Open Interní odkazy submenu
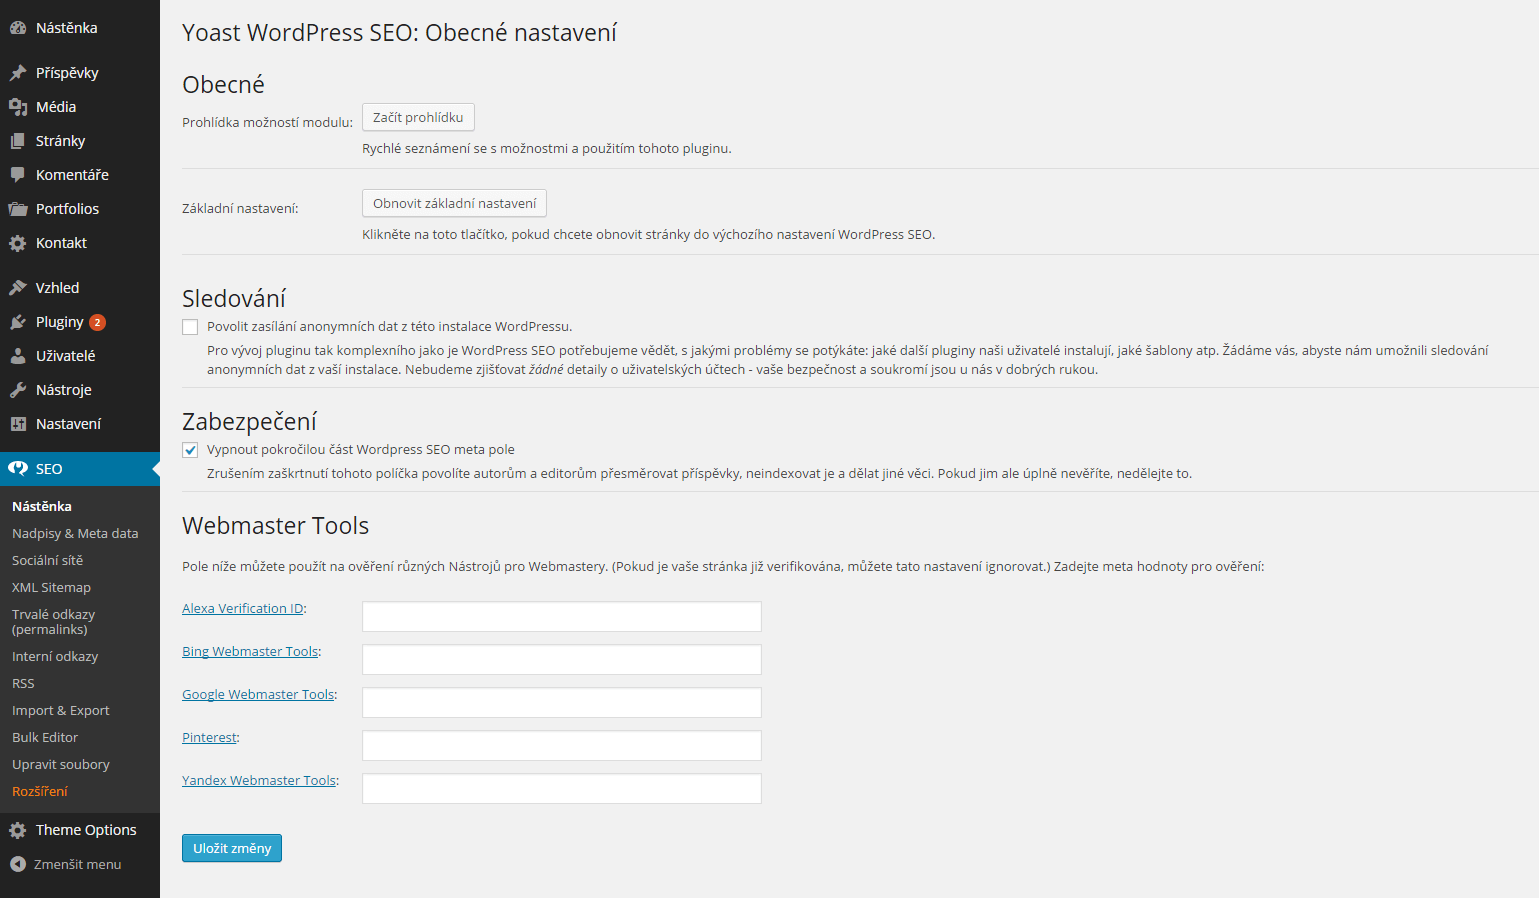 55,657
